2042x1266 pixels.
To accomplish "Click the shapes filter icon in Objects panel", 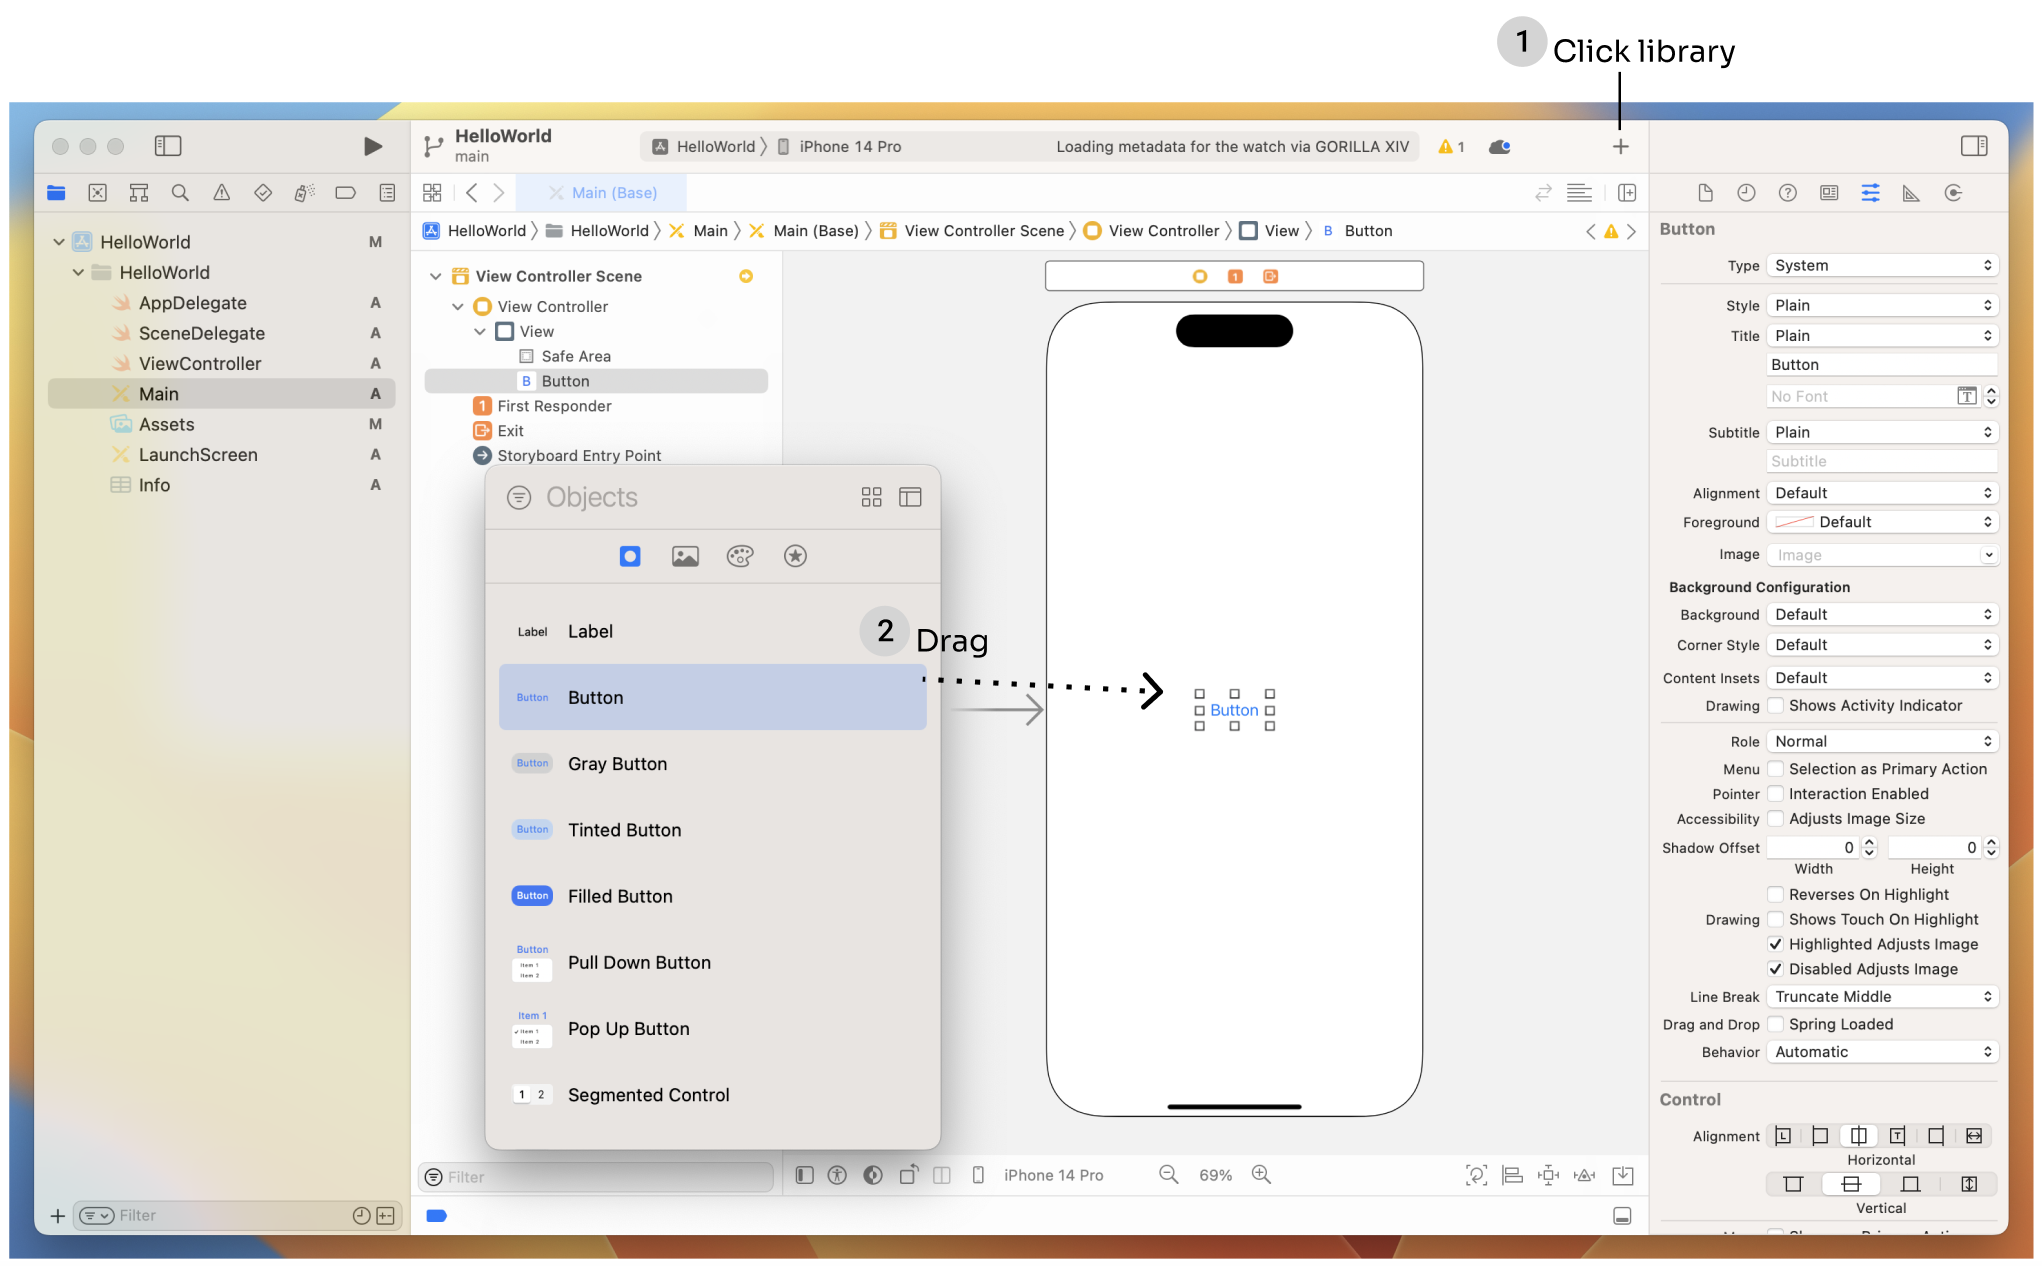I will tap(629, 556).
